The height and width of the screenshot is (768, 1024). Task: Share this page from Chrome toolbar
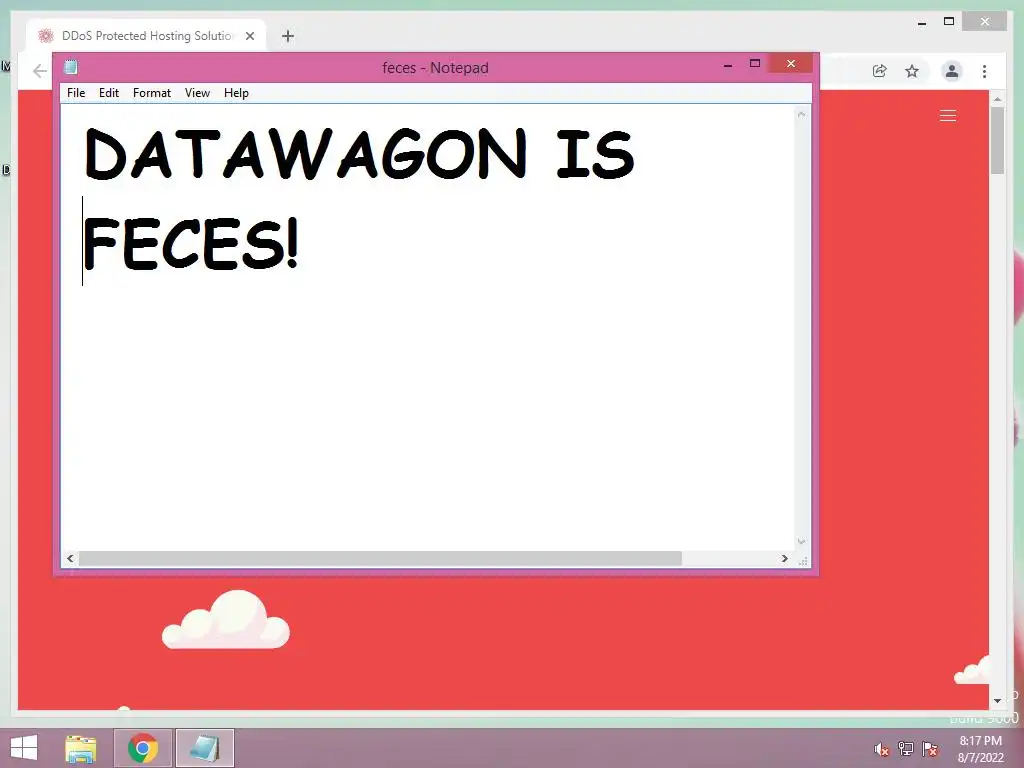click(880, 71)
